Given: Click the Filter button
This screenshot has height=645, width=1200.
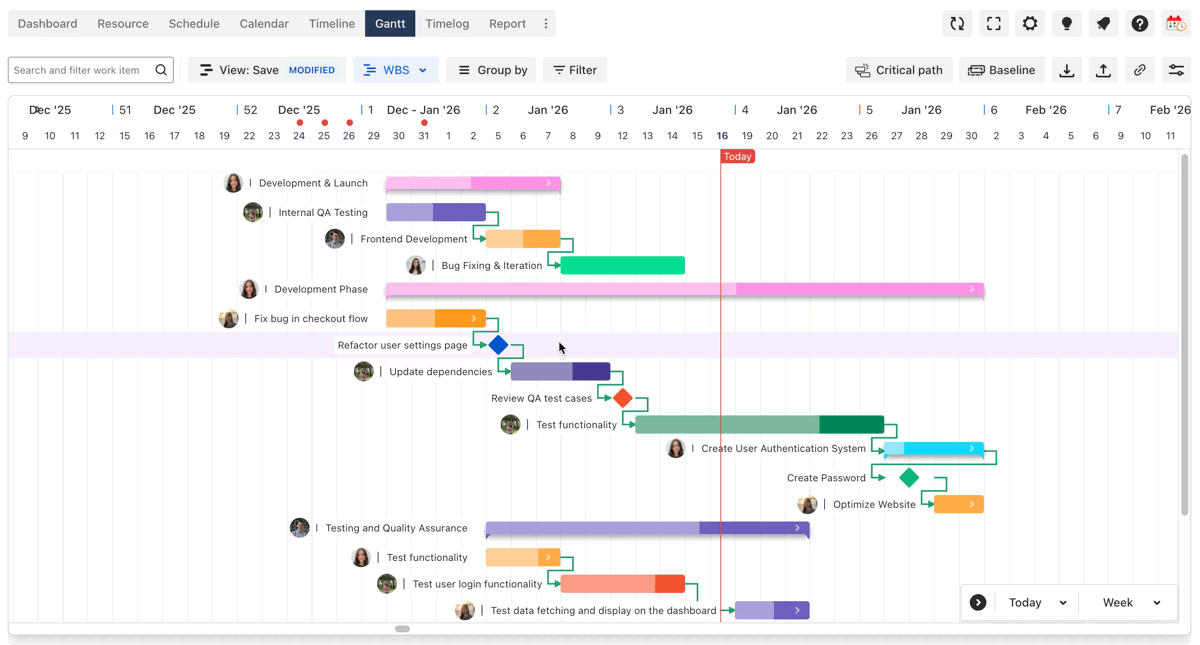Looking at the screenshot, I should pyautogui.click(x=575, y=70).
